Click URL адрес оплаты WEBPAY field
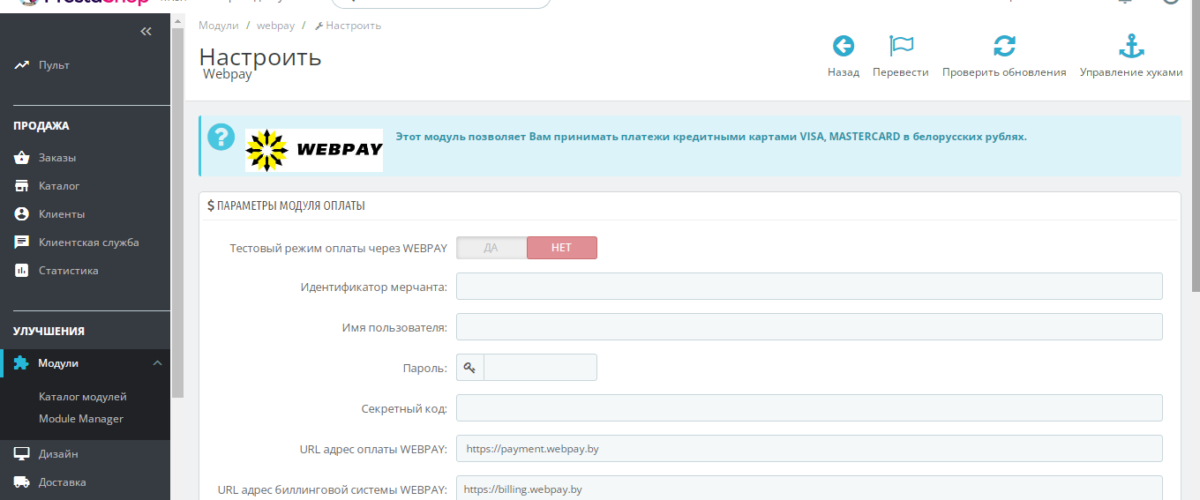The height and width of the screenshot is (500, 1200). point(809,449)
